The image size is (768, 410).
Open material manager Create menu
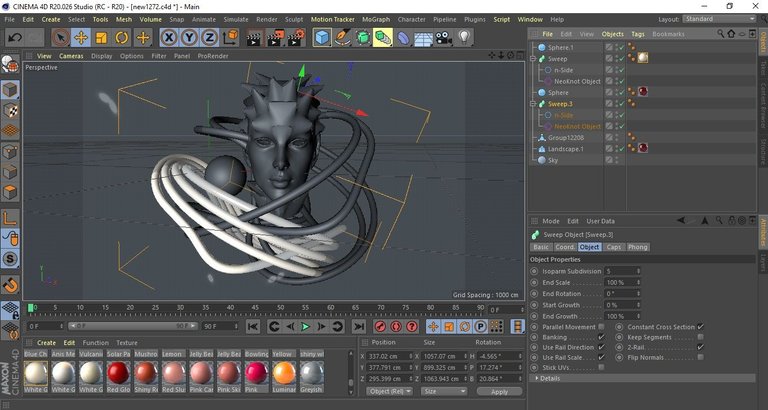[x=47, y=343]
